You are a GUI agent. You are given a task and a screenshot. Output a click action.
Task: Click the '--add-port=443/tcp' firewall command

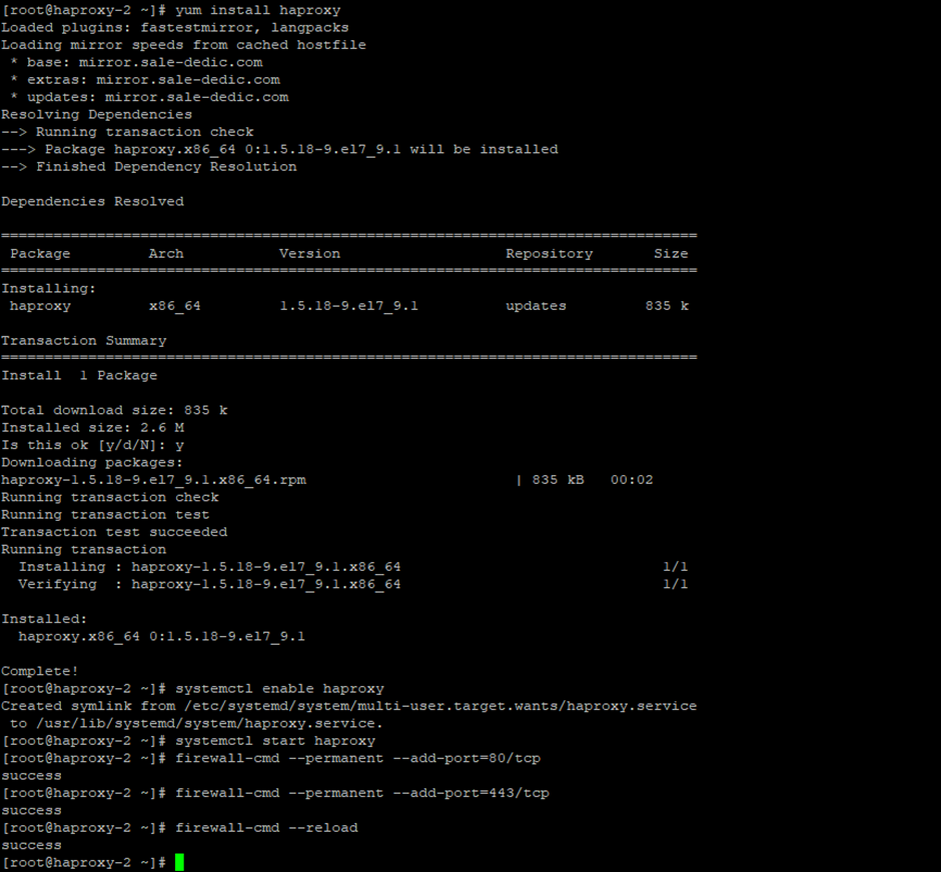pos(362,793)
